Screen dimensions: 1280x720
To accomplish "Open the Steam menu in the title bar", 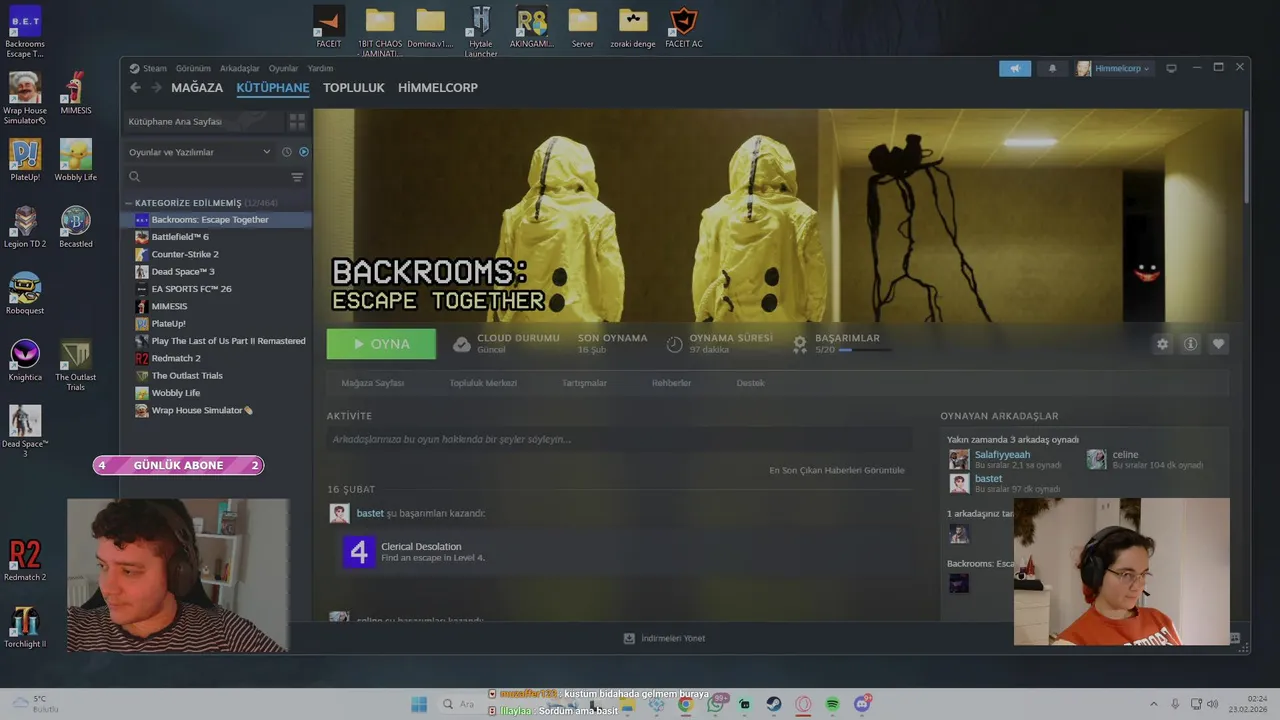I will pos(148,68).
